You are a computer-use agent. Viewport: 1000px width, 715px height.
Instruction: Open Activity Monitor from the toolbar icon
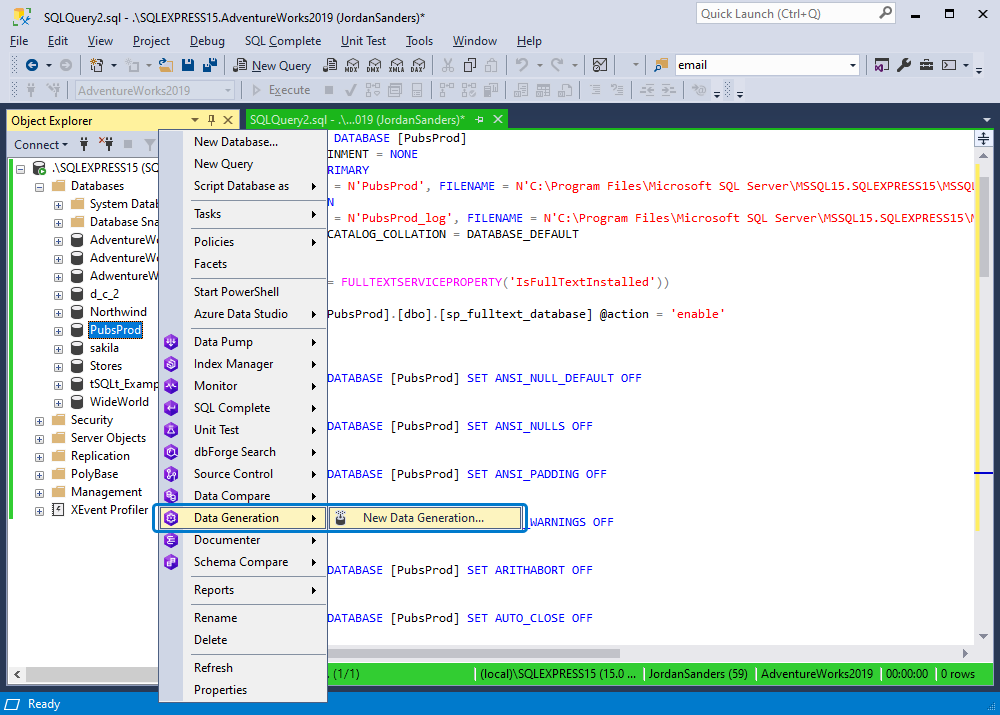pos(599,65)
